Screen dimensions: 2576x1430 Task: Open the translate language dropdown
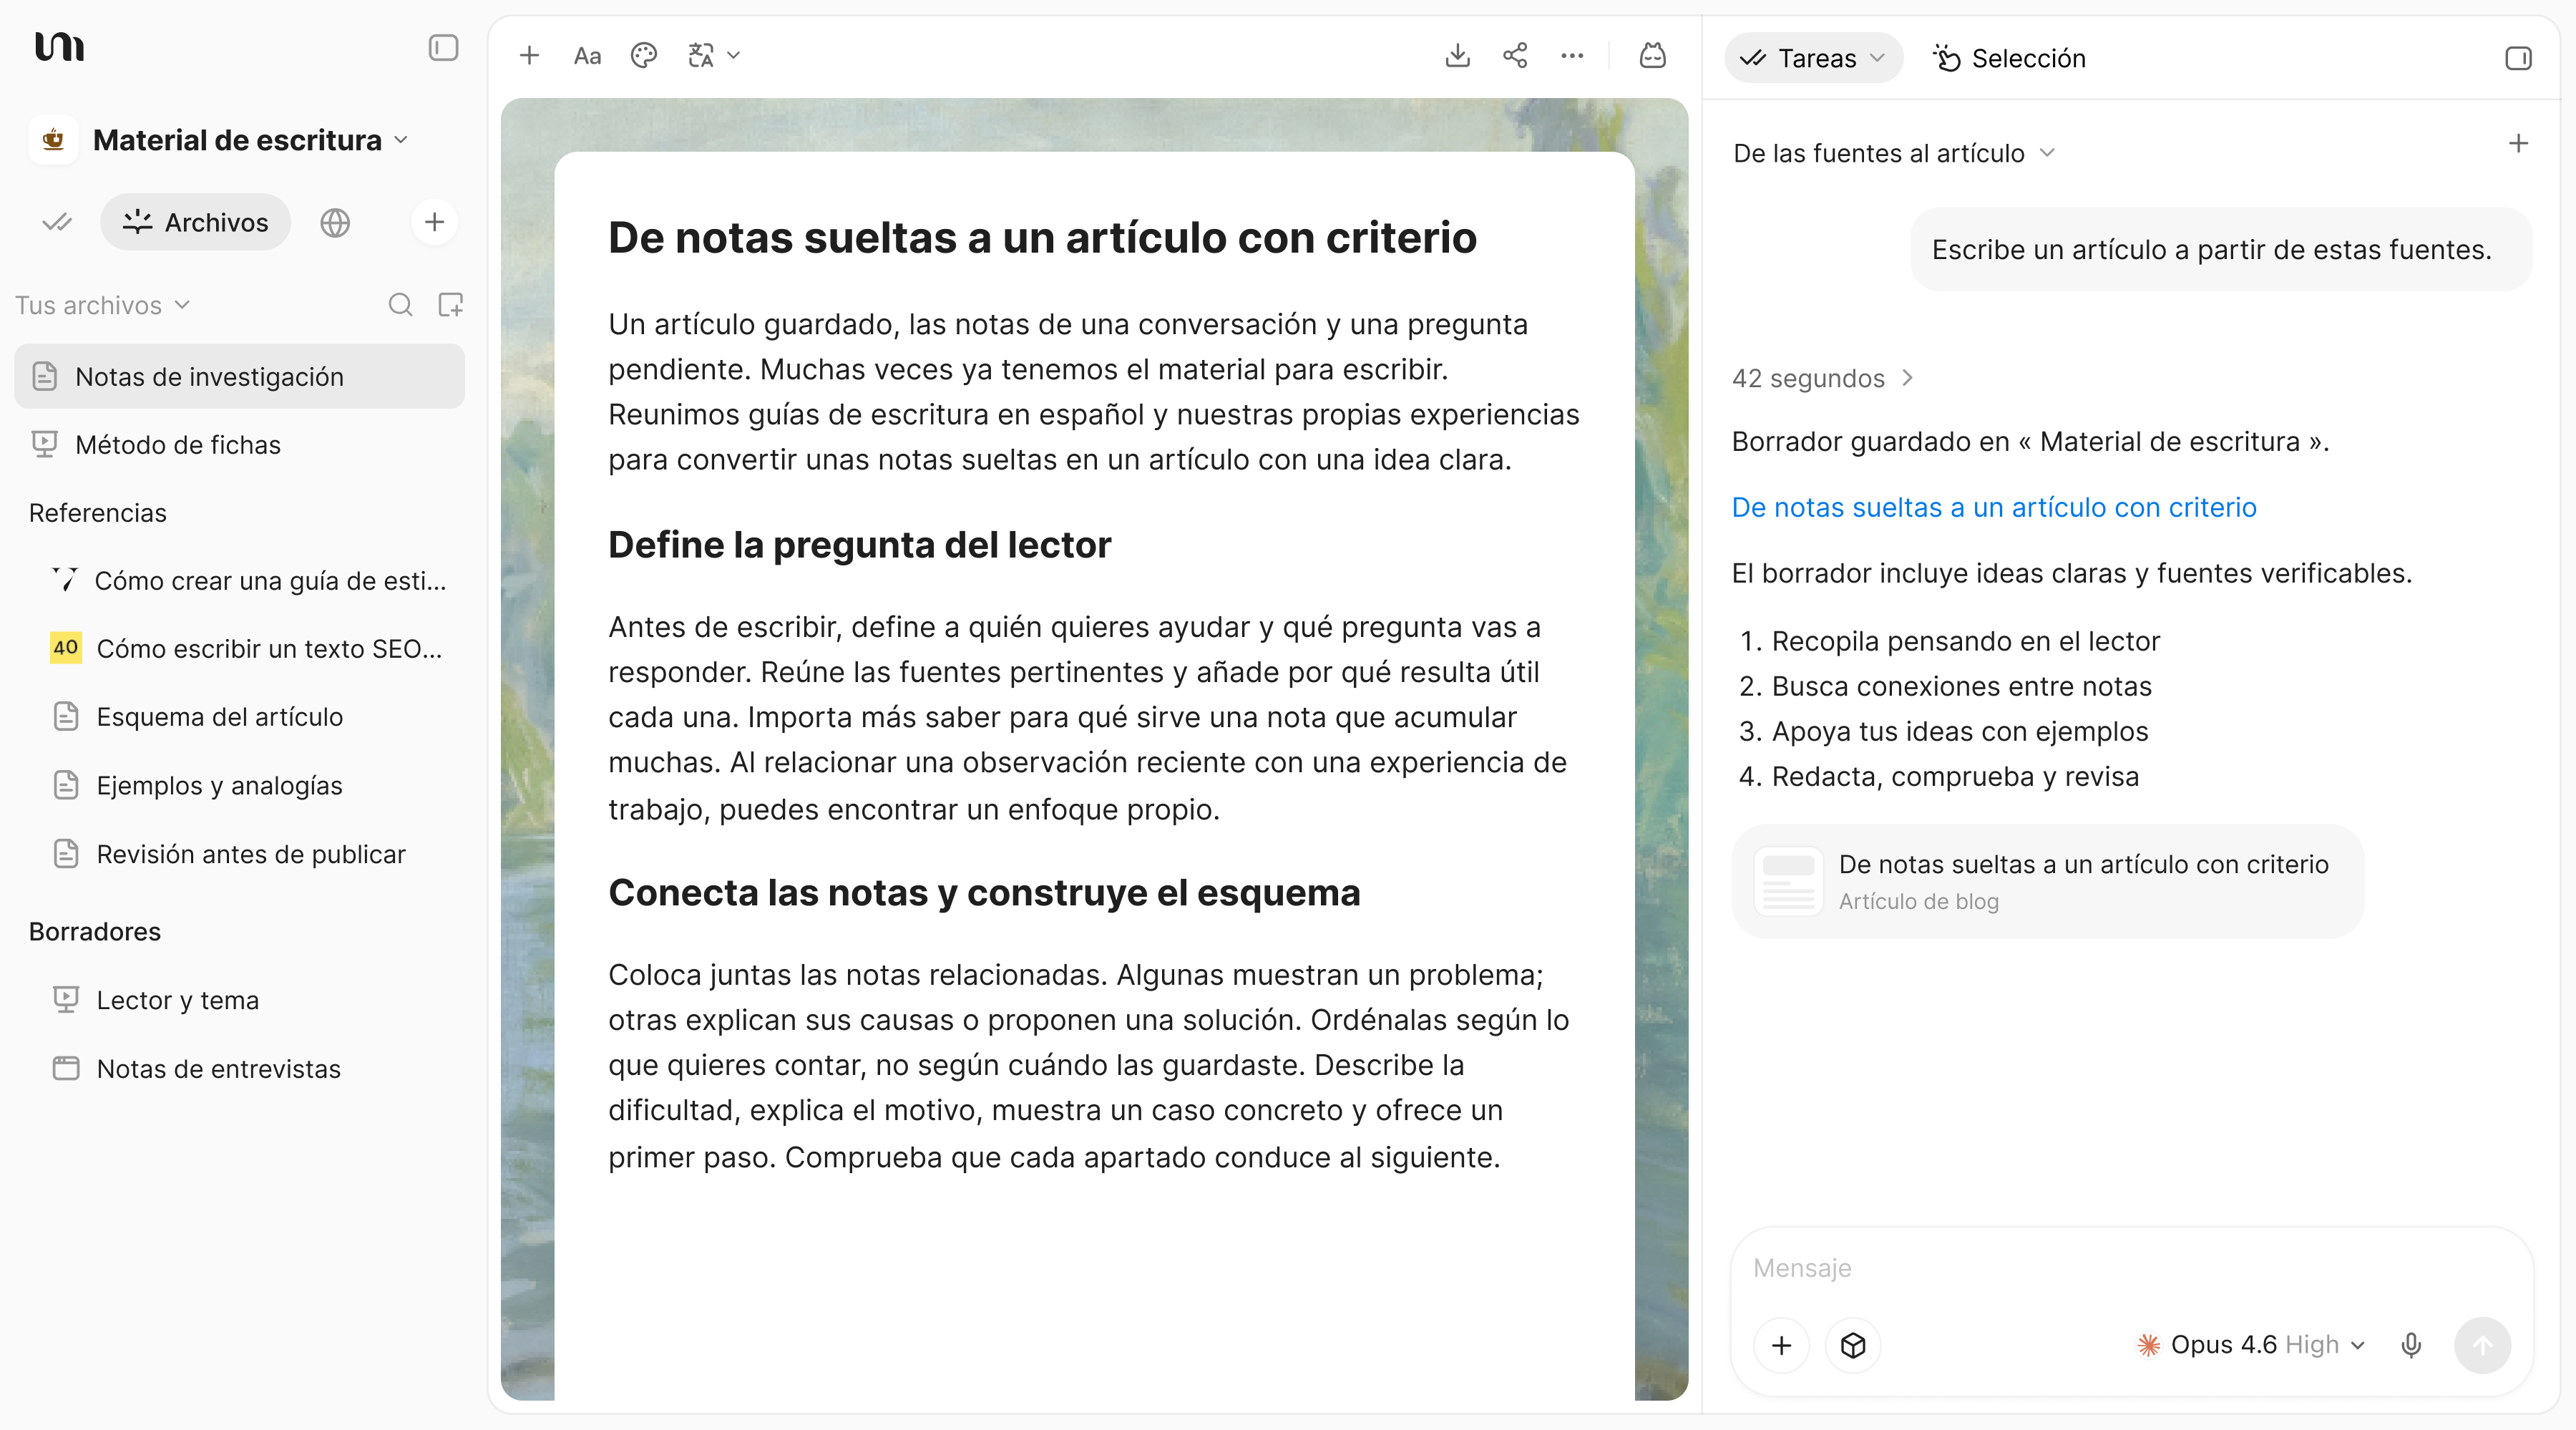(x=714, y=56)
